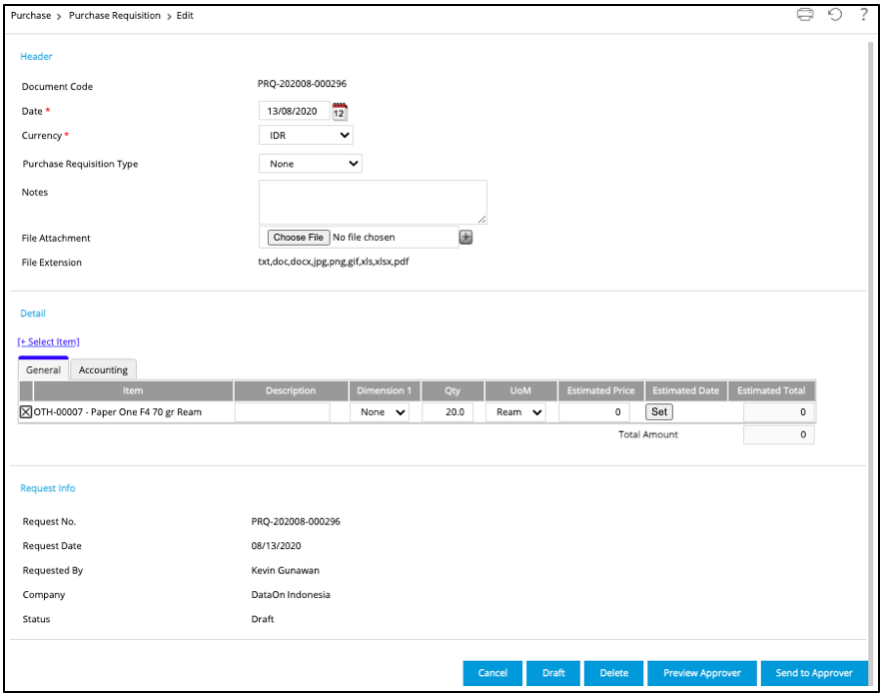Click the Purchase breadcrumb

point(31,15)
